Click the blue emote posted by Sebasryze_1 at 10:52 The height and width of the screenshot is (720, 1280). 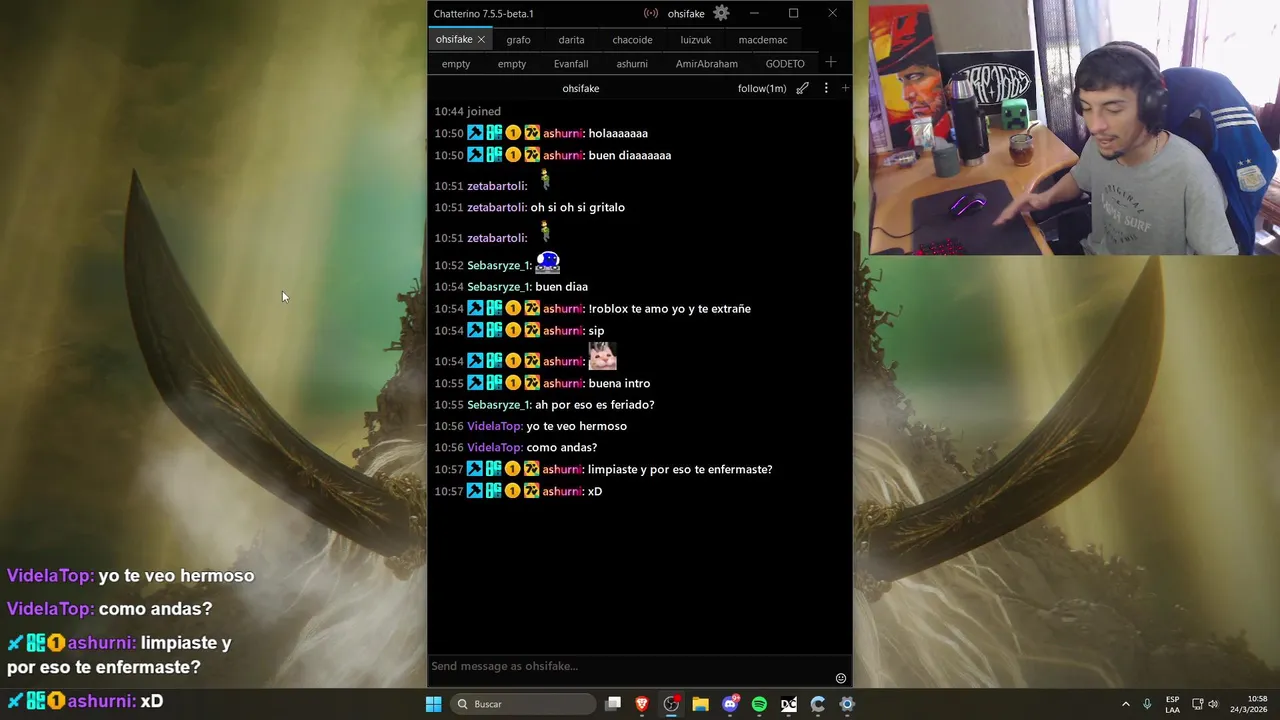point(548,263)
